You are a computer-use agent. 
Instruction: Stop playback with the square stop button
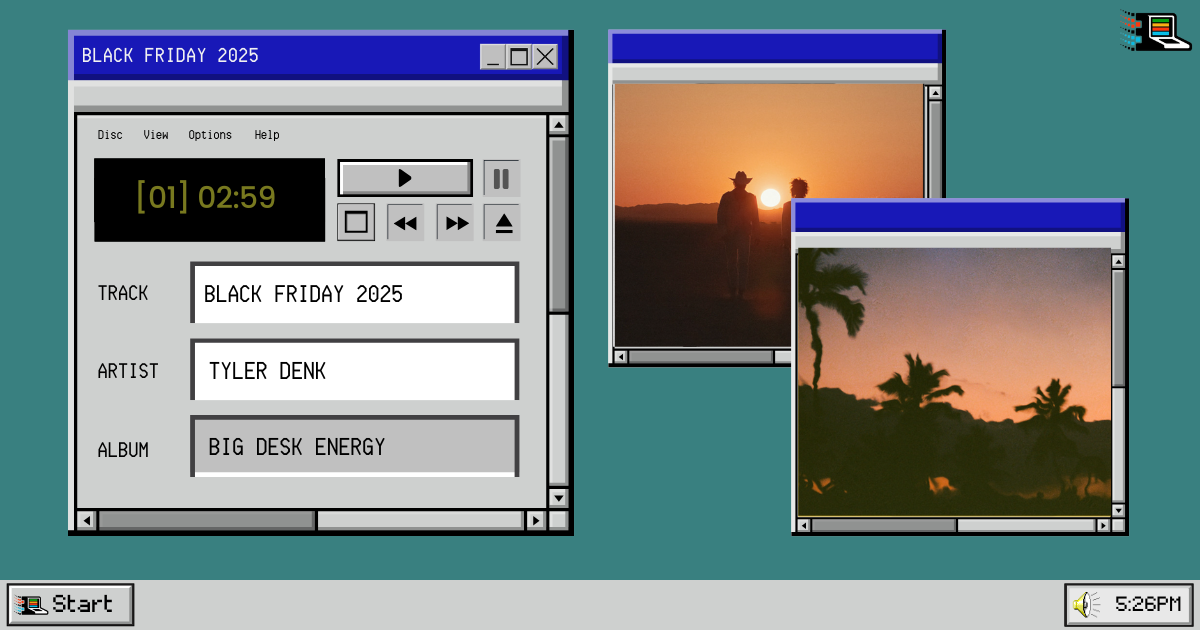click(356, 222)
